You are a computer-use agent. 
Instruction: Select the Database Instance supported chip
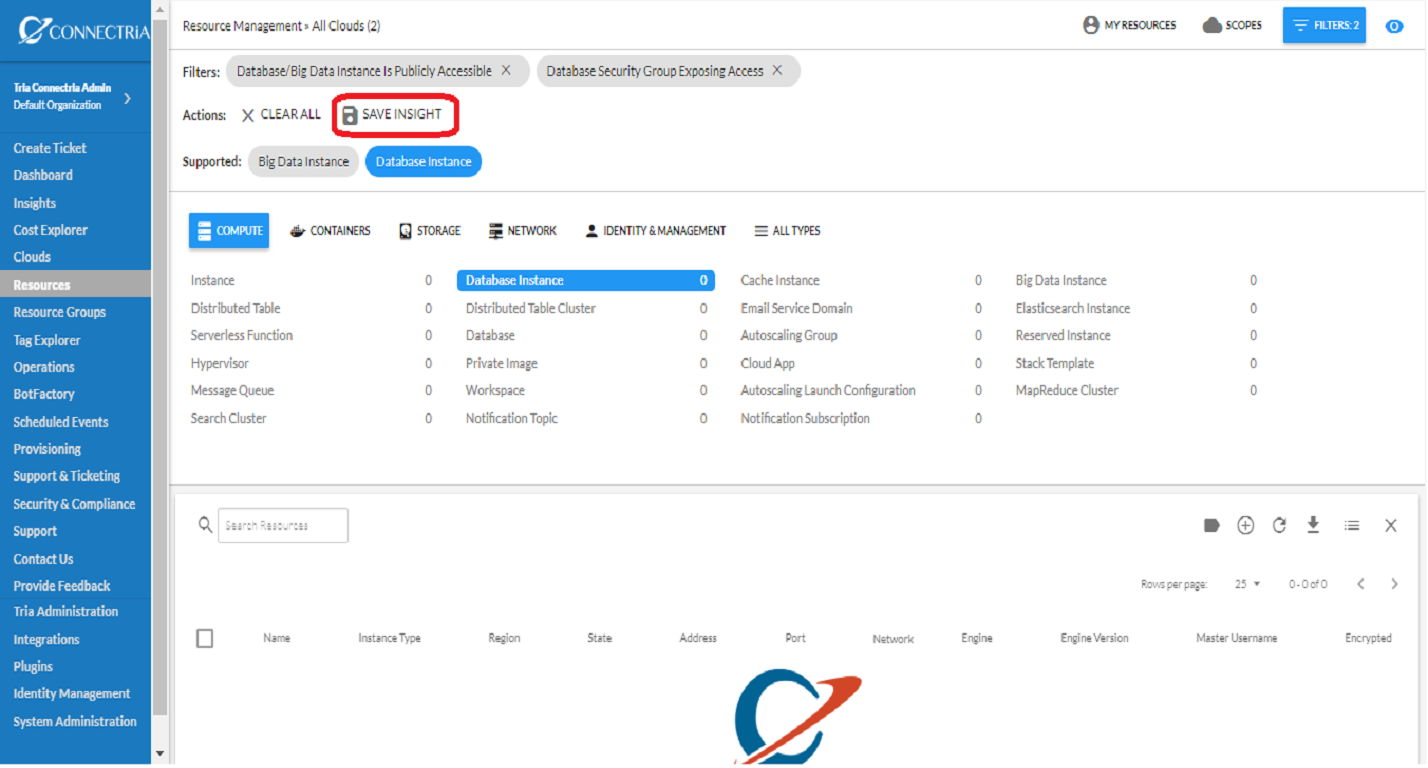pyautogui.click(x=423, y=161)
